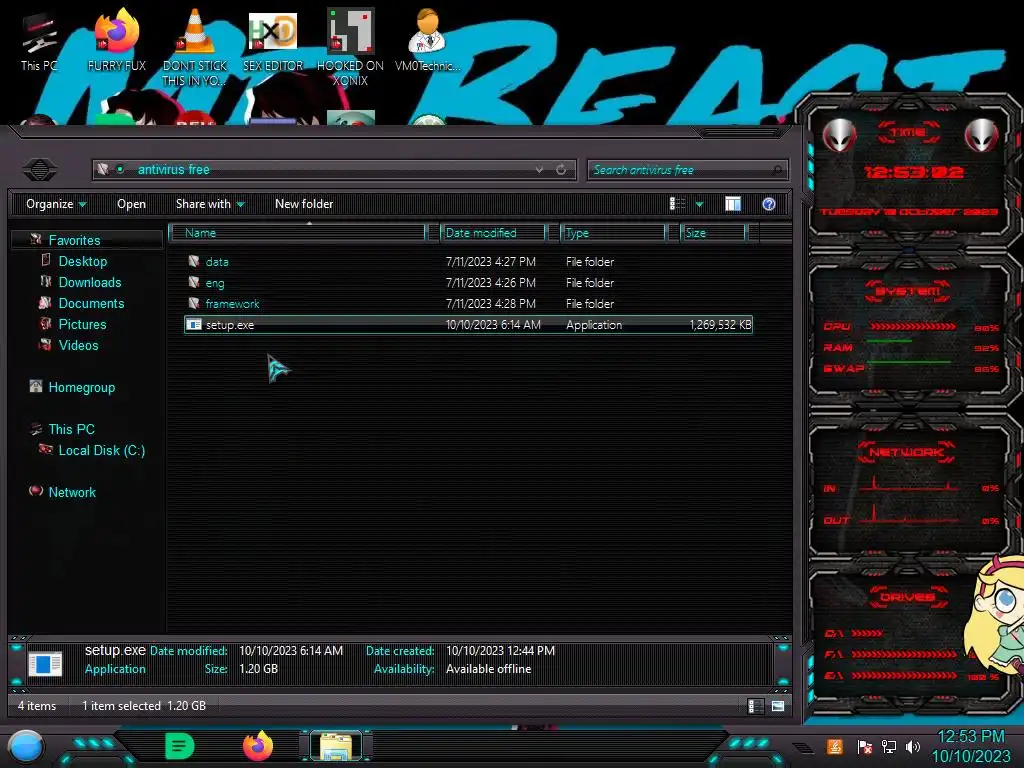The width and height of the screenshot is (1024, 768).
Task: Focus the Search antivirus free box
Action: (x=687, y=170)
